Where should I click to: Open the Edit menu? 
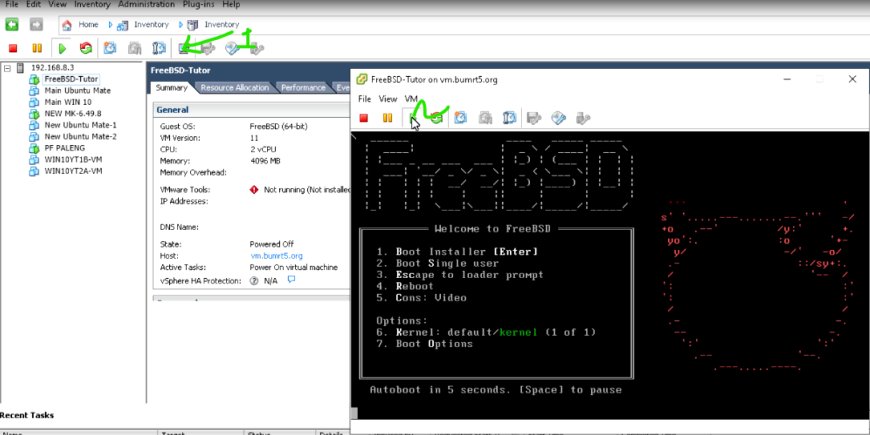[33, 4]
